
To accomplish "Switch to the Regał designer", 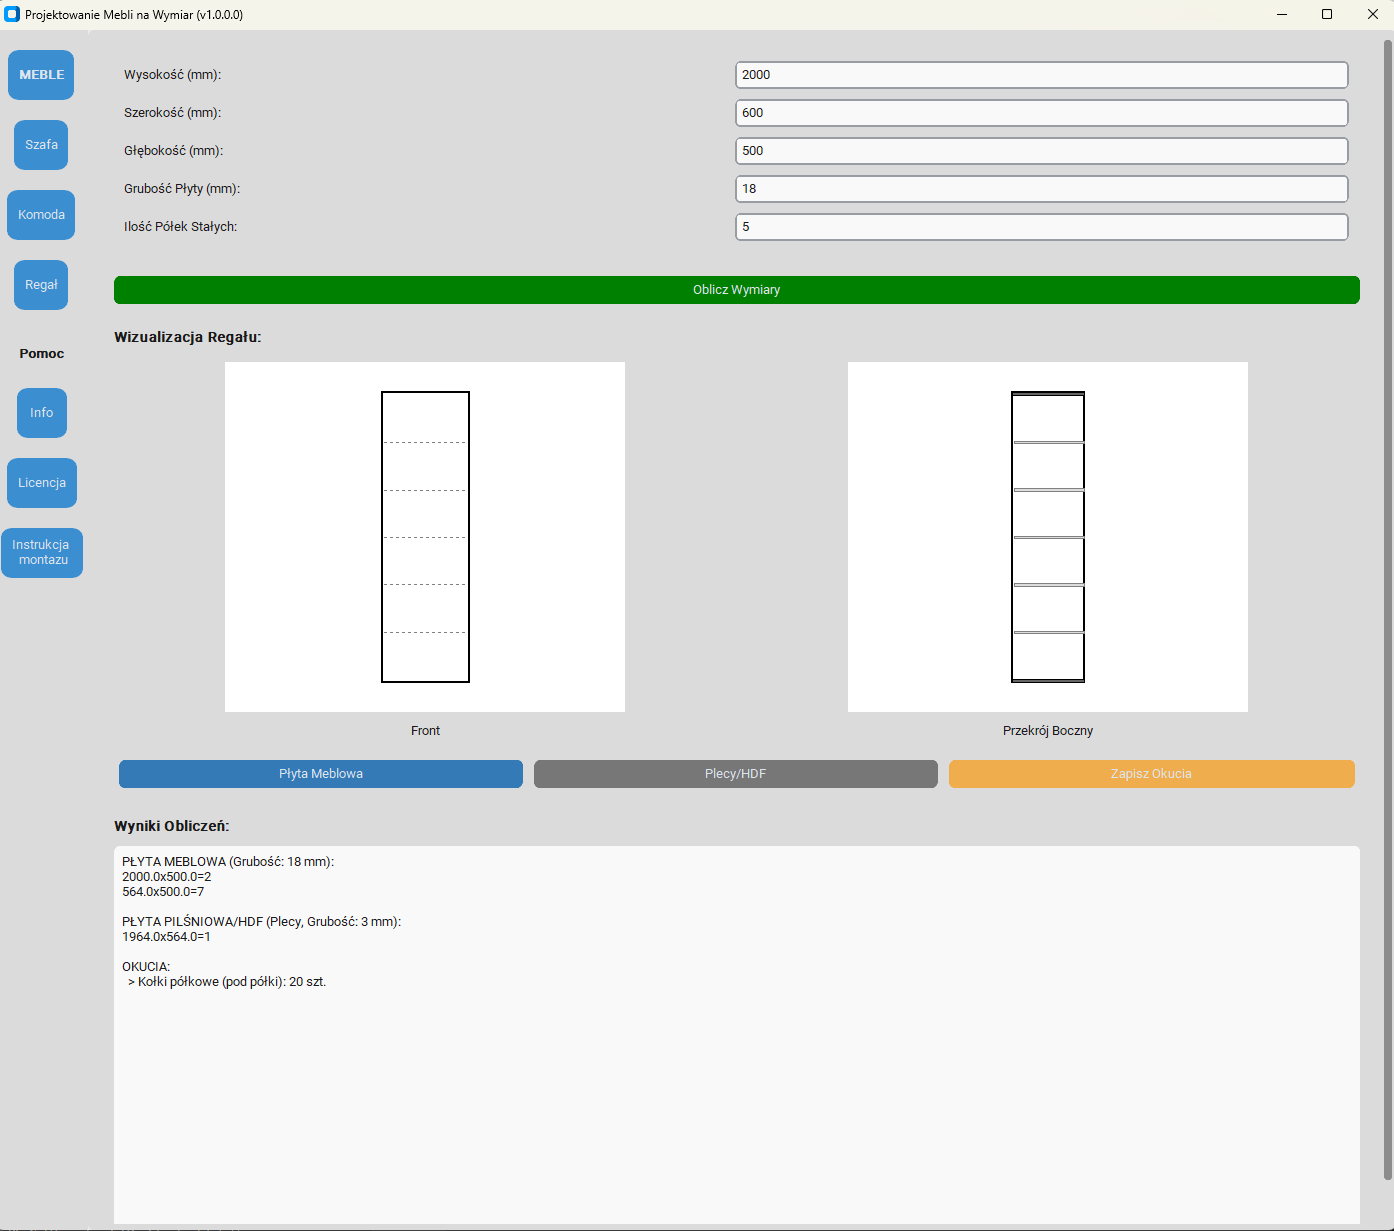I will point(41,285).
